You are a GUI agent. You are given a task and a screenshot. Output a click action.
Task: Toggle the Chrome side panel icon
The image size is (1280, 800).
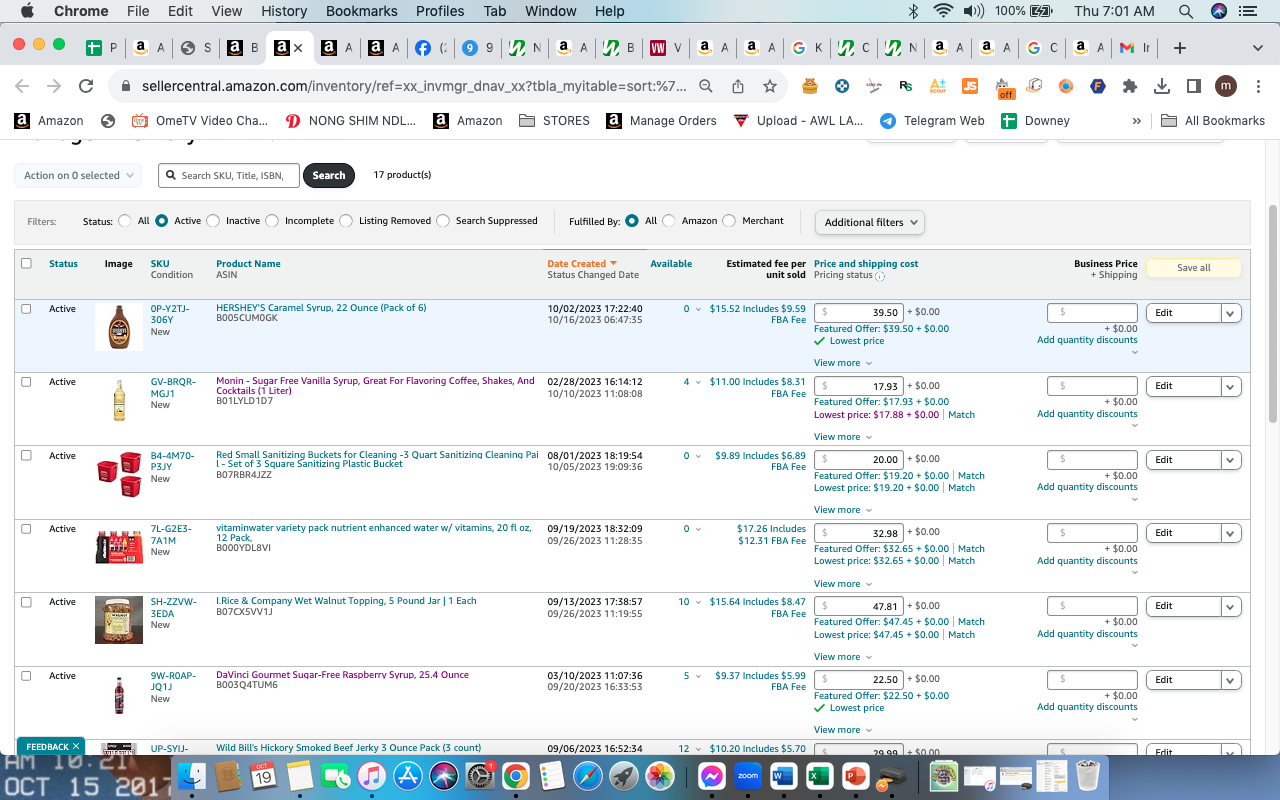pyautogui.click(x=1194, y=87)
